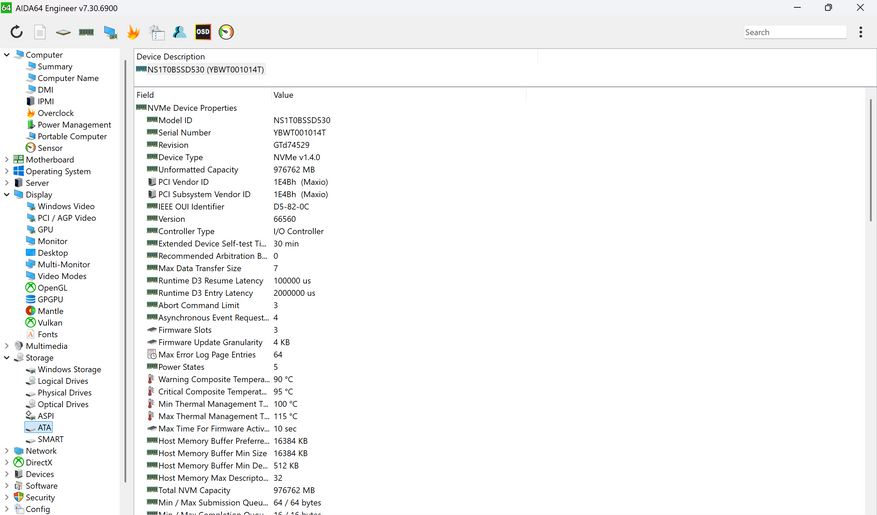Expand the Operating System tree node
The height and width of the screenshot is (515, 877).
point(7,171)
